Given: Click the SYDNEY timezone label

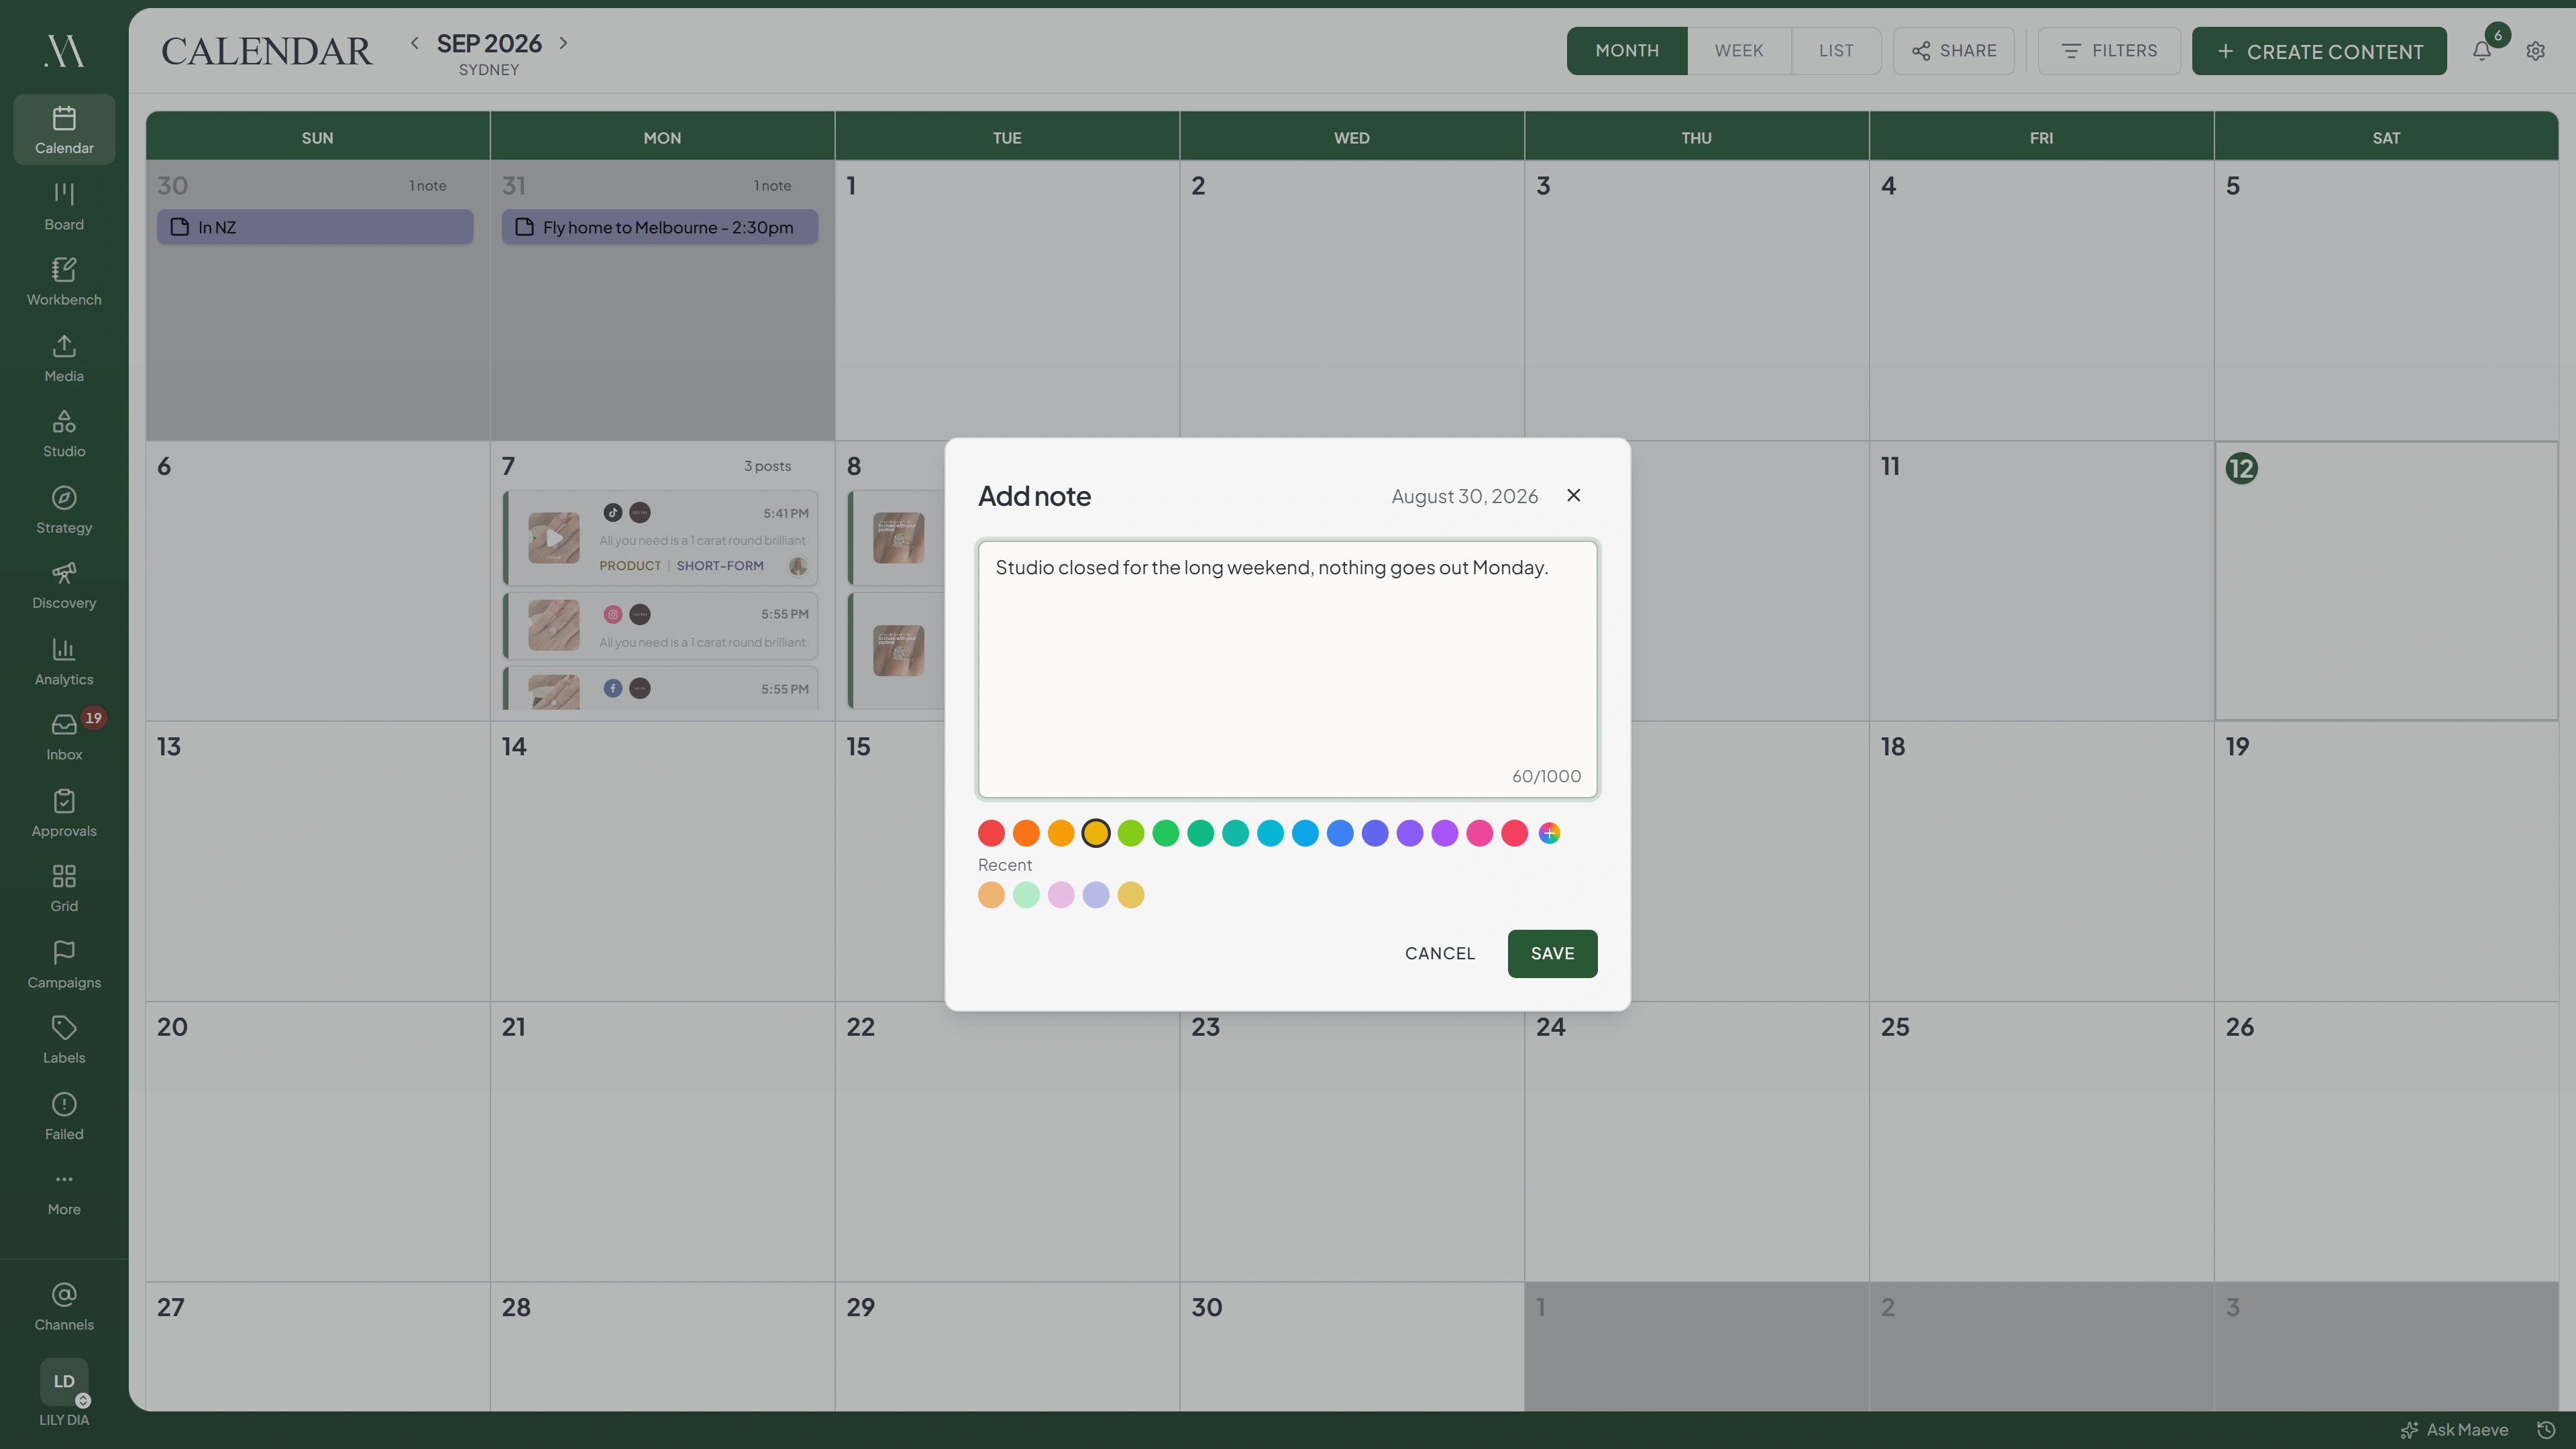Looking at the screenshot, I should click(x=489, y=70).
